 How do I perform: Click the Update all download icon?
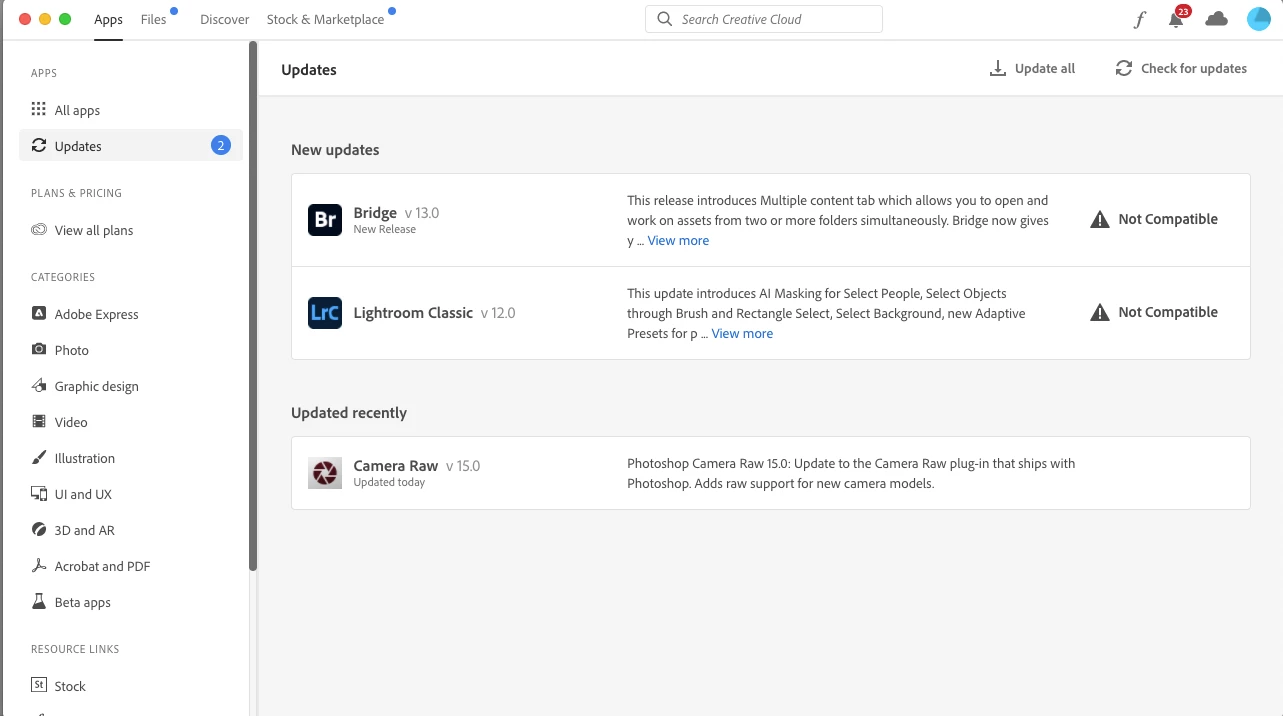point(997,68)
